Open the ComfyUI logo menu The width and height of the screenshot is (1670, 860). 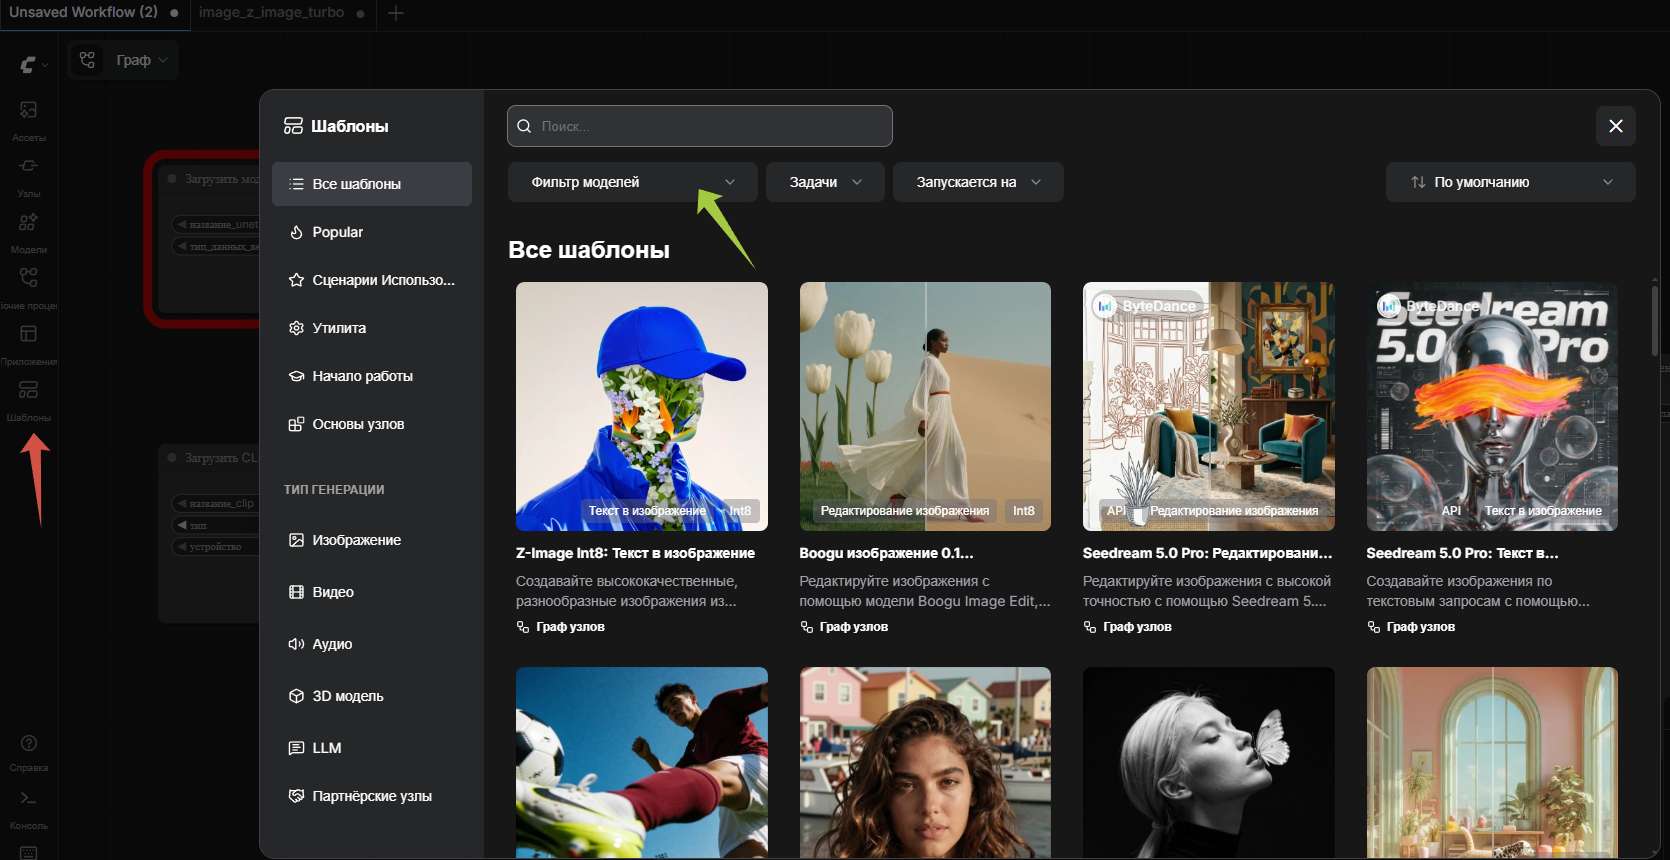(x=33, y=65)
